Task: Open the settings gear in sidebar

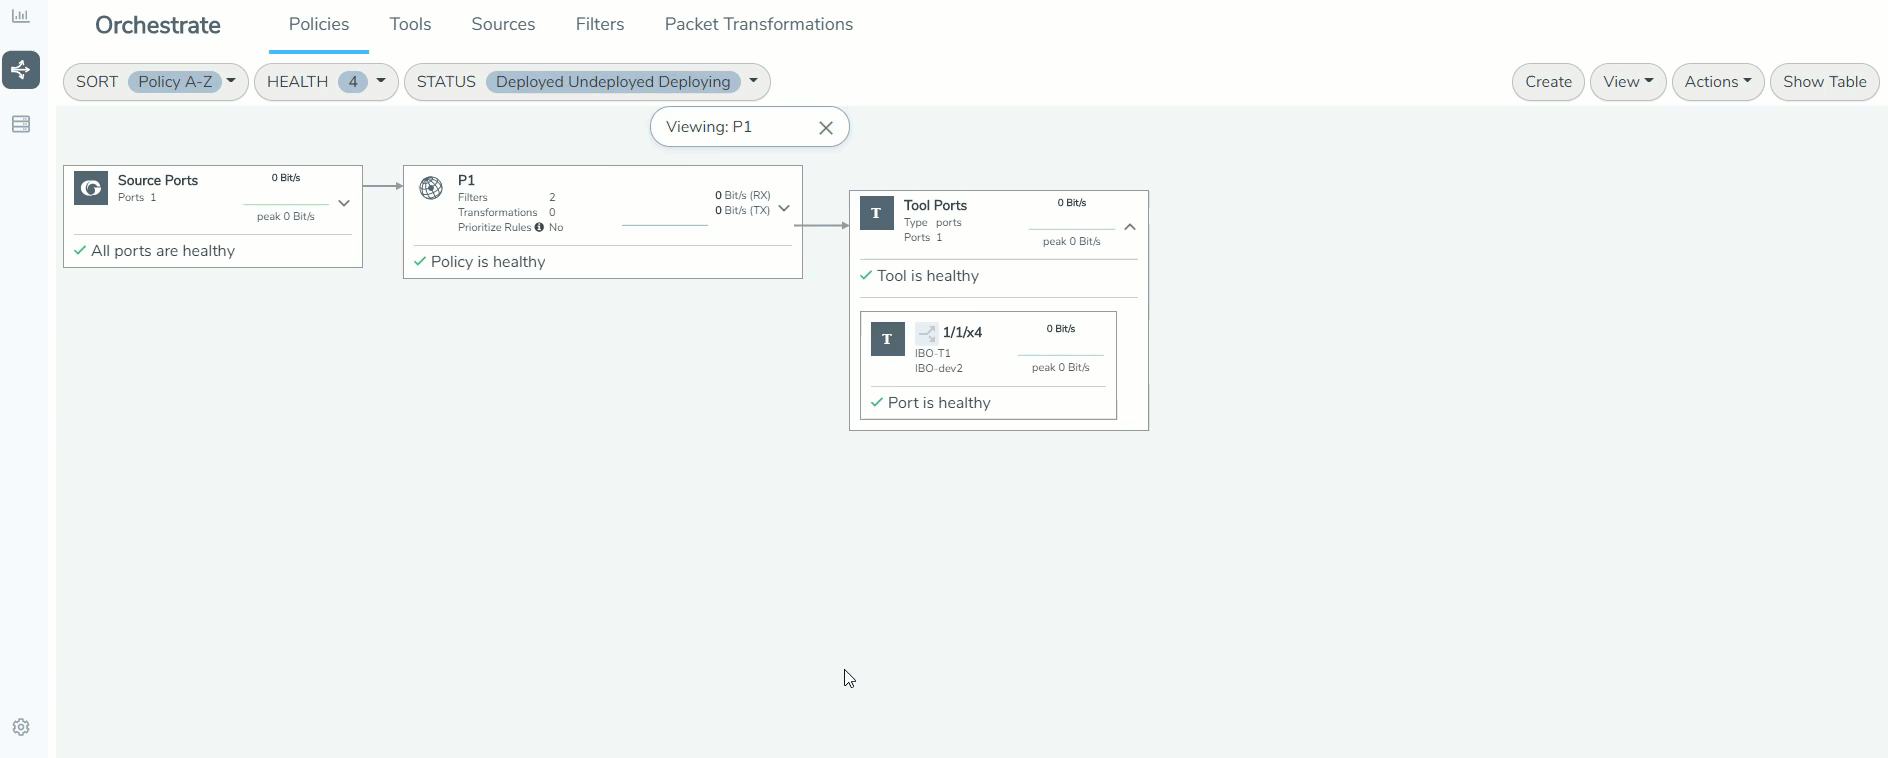Action: click(21, 727)
